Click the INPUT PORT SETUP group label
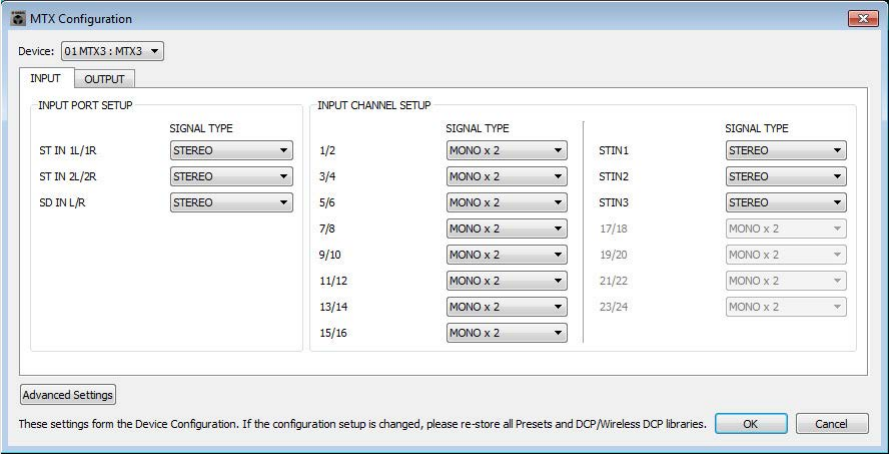 click(x=85, y=105)
